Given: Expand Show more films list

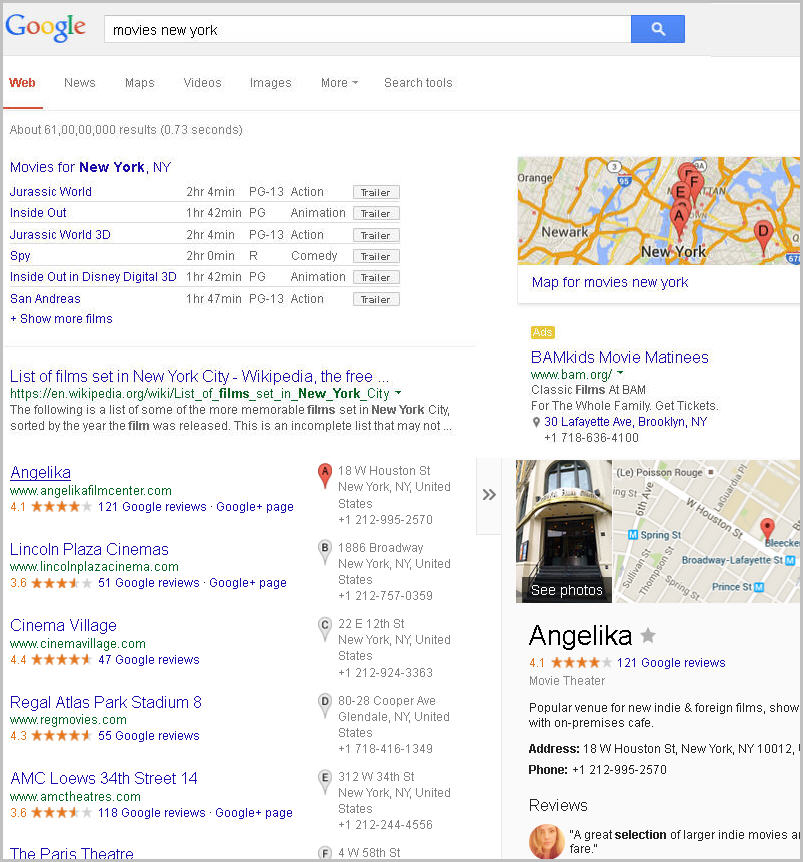Looking at the screenshot, I should click(x=61, y=319).
